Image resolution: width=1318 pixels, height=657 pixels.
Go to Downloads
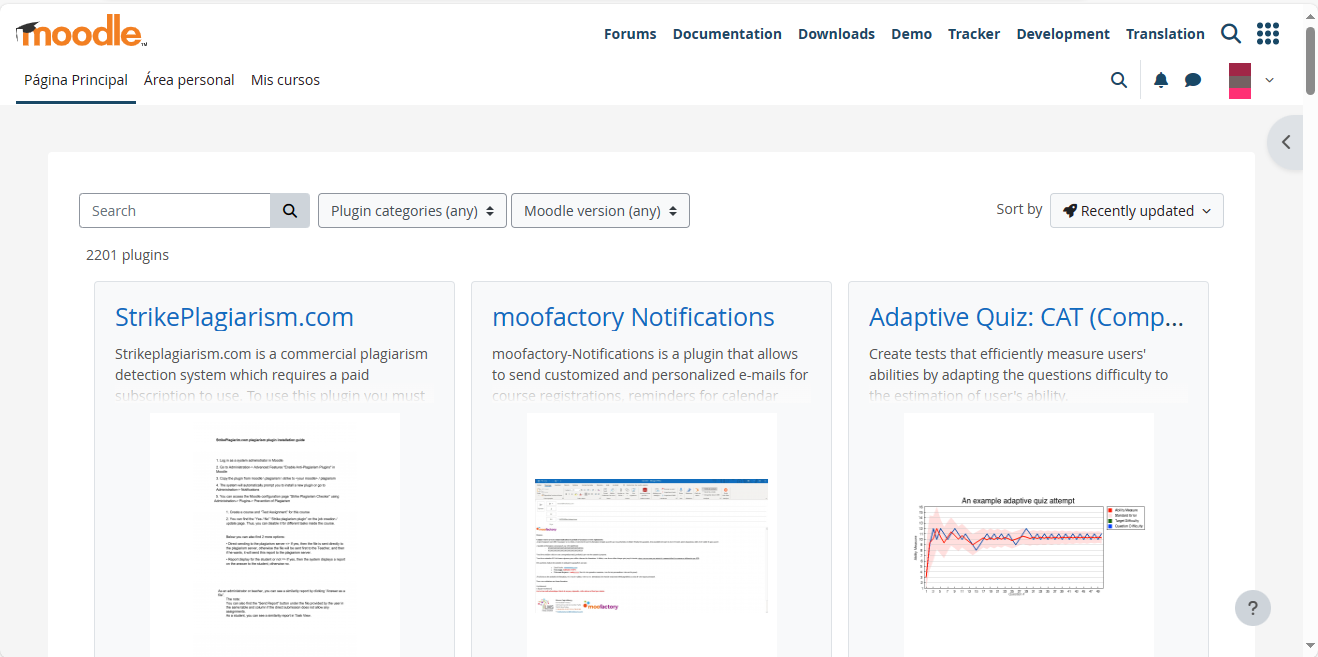pyautogui.click(x=836, y=34)
